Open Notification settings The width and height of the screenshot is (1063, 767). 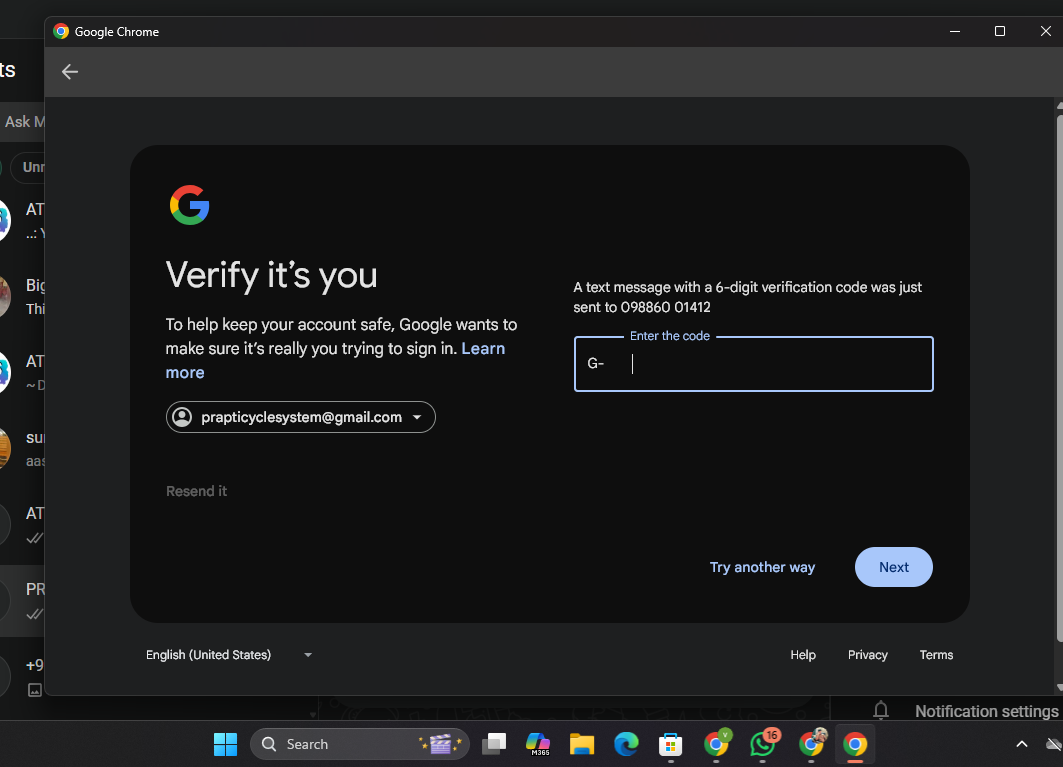(x=986, y=711)
